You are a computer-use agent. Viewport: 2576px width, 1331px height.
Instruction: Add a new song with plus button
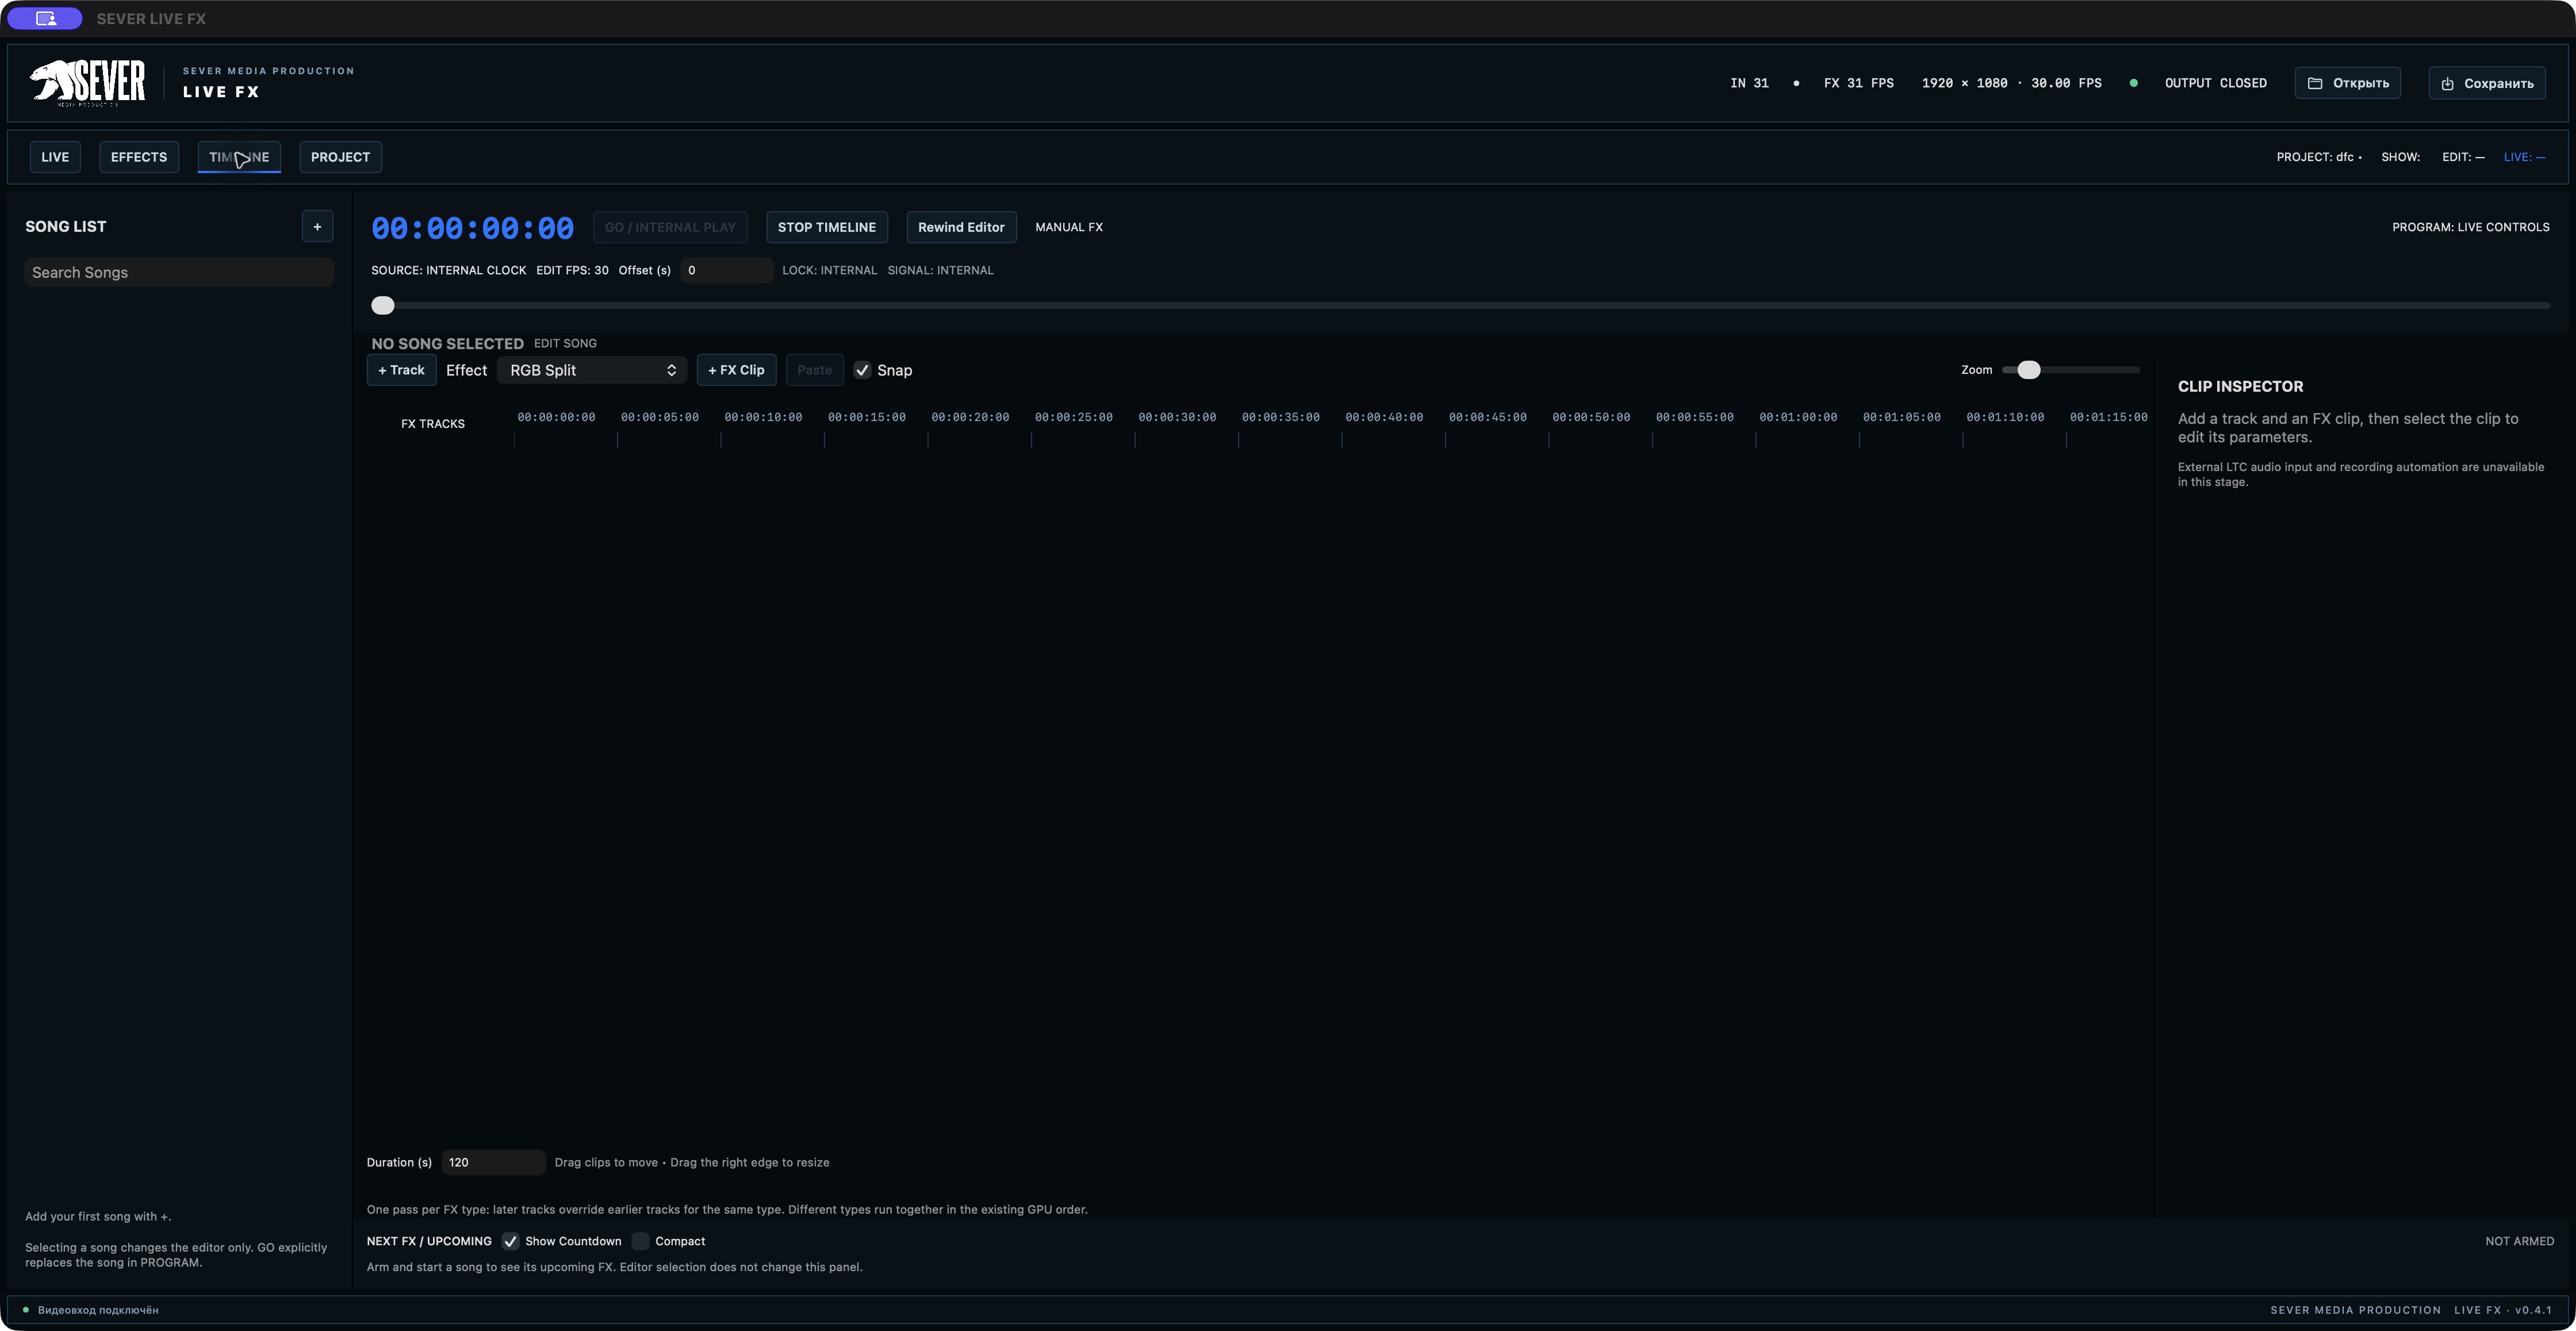click(x=317, y=226)
